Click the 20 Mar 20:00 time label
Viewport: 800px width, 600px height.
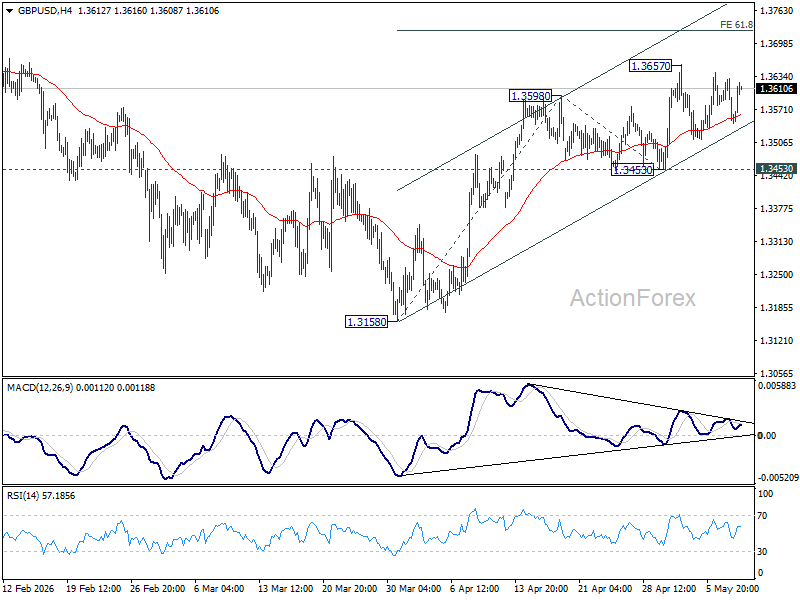point(350,589)
